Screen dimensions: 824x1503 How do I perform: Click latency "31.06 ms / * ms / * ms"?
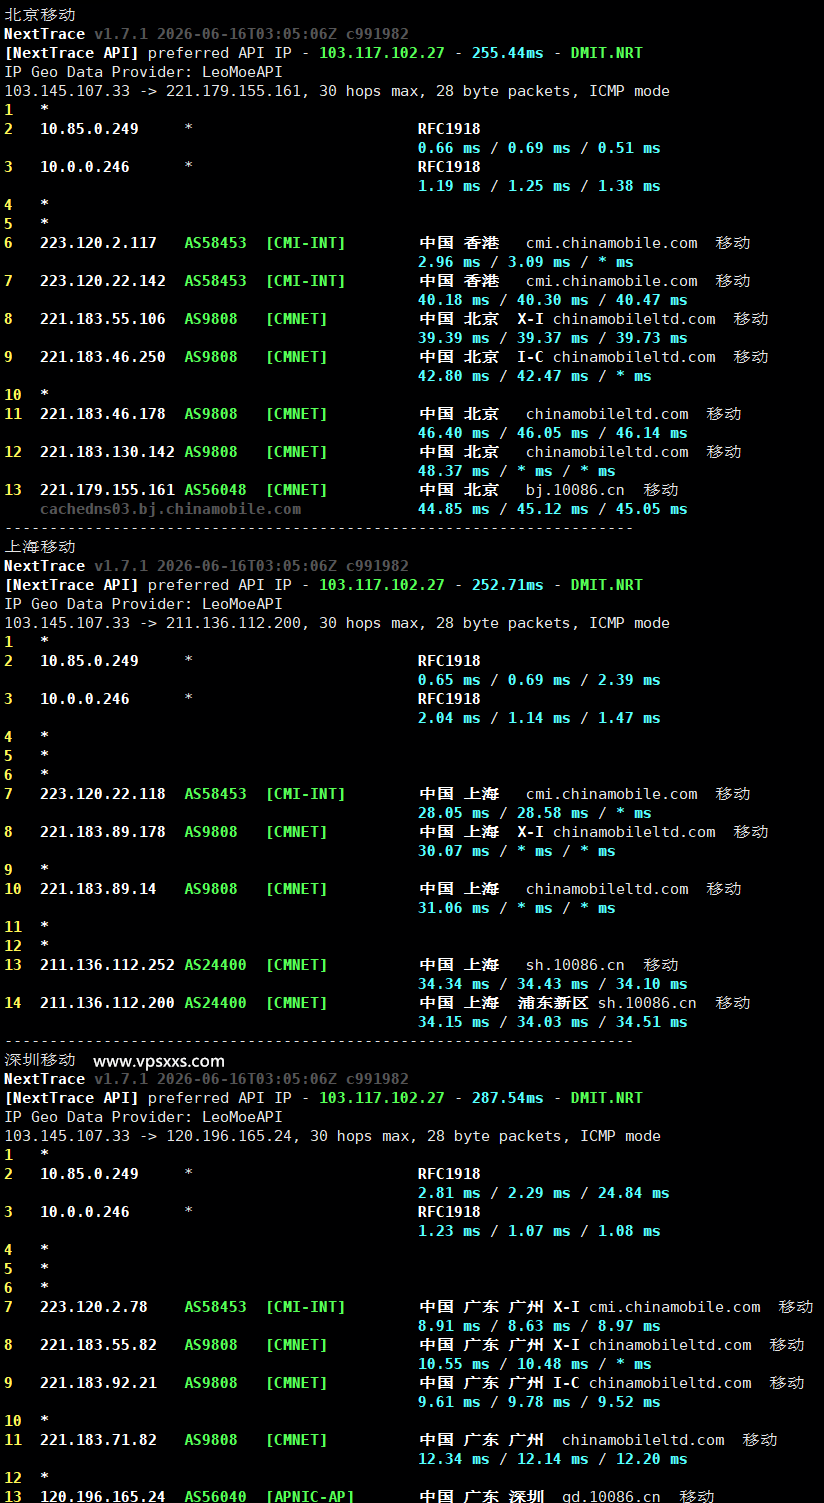tap(517, 908)
